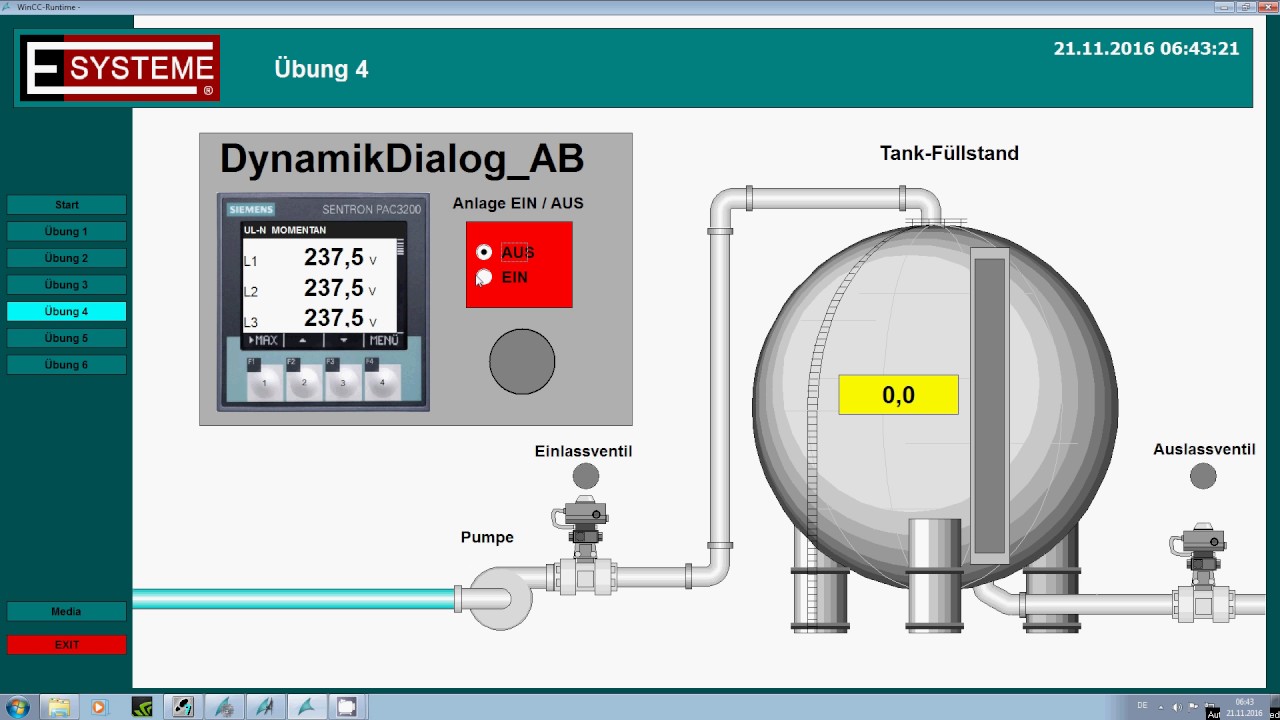Click the up arrow softkey on PAC3200
Viewport: 1280px width, 720px height.
[303, 341]
